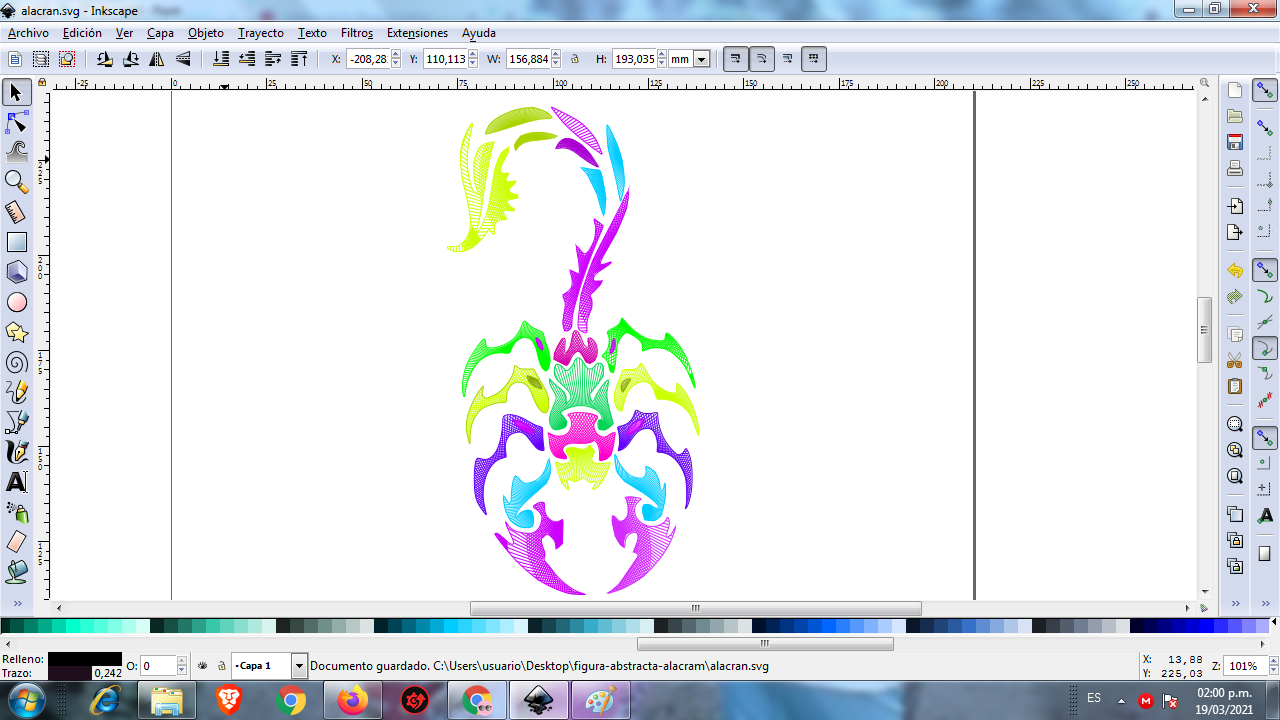Toggle enable snapping button
Image resolution: width=1280 pixels, height=720 pixels.
click(x=1265, y=91)
